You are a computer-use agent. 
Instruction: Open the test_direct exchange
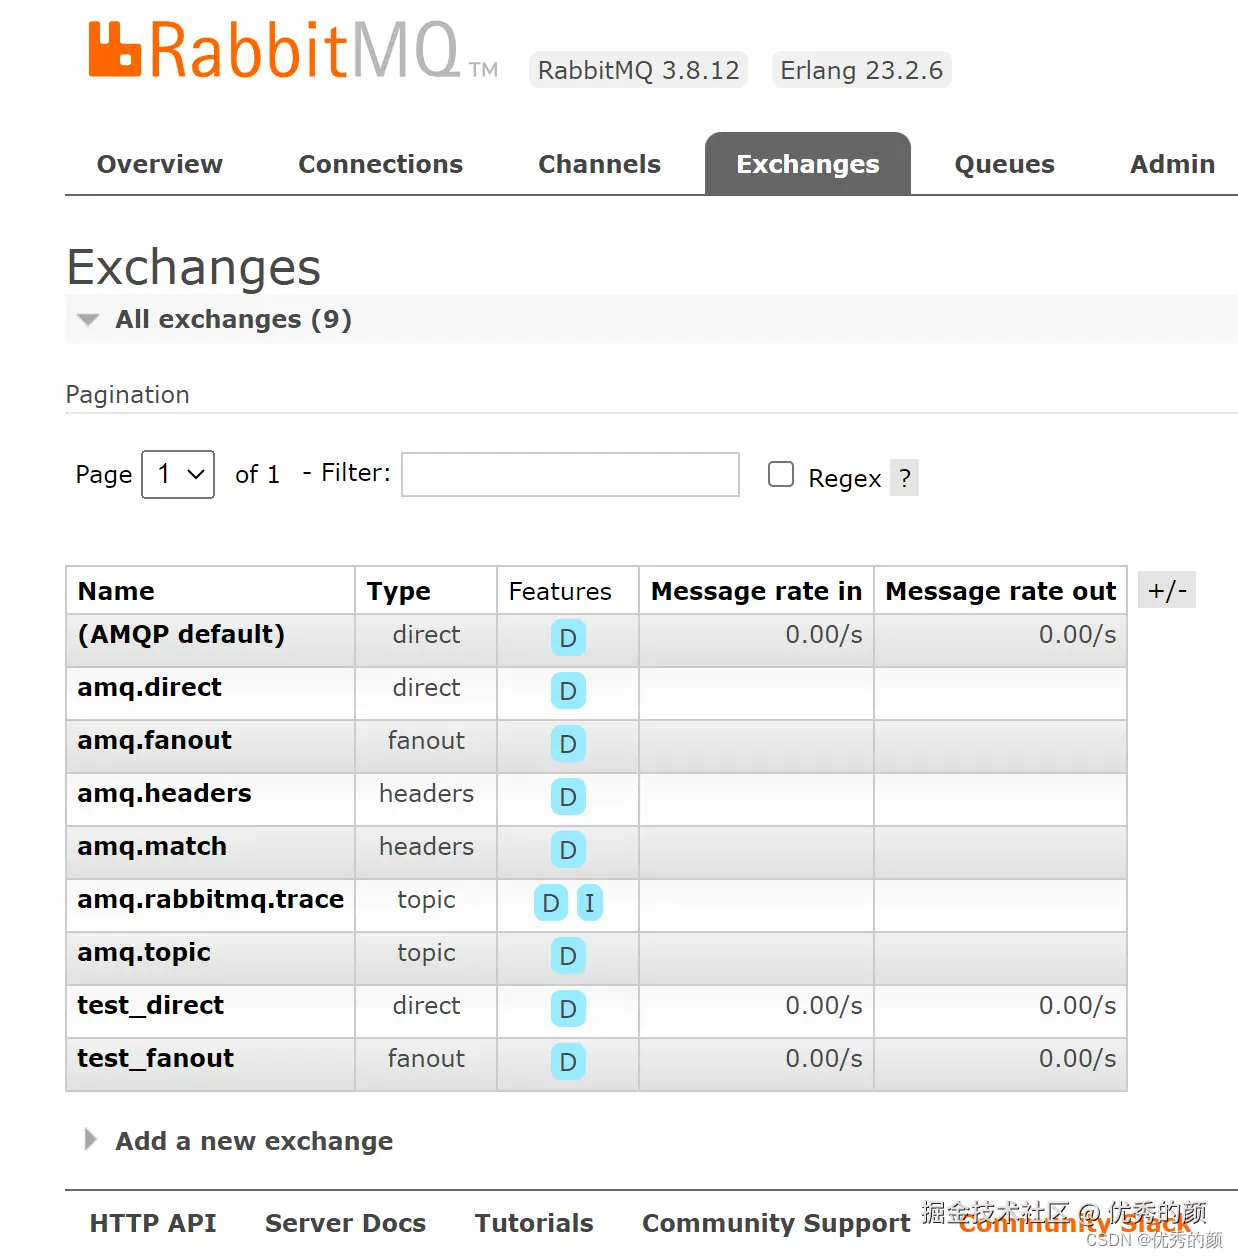pos(151,1005)
